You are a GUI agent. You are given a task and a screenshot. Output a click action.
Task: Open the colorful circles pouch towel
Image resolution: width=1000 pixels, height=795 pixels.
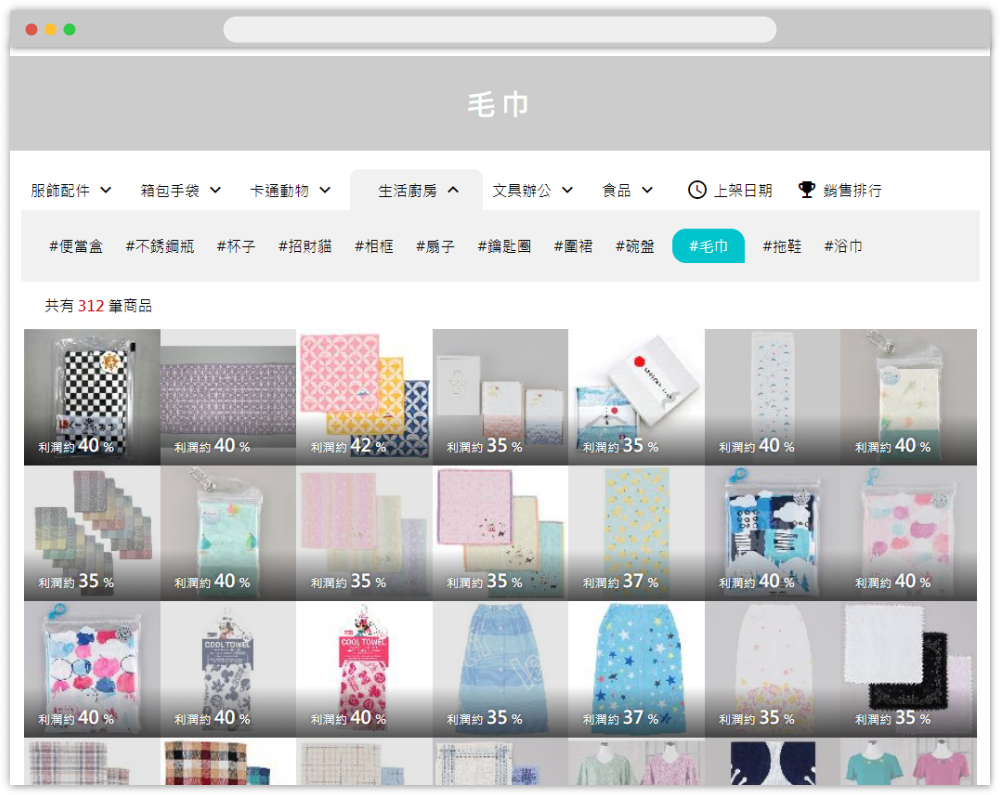92,669
